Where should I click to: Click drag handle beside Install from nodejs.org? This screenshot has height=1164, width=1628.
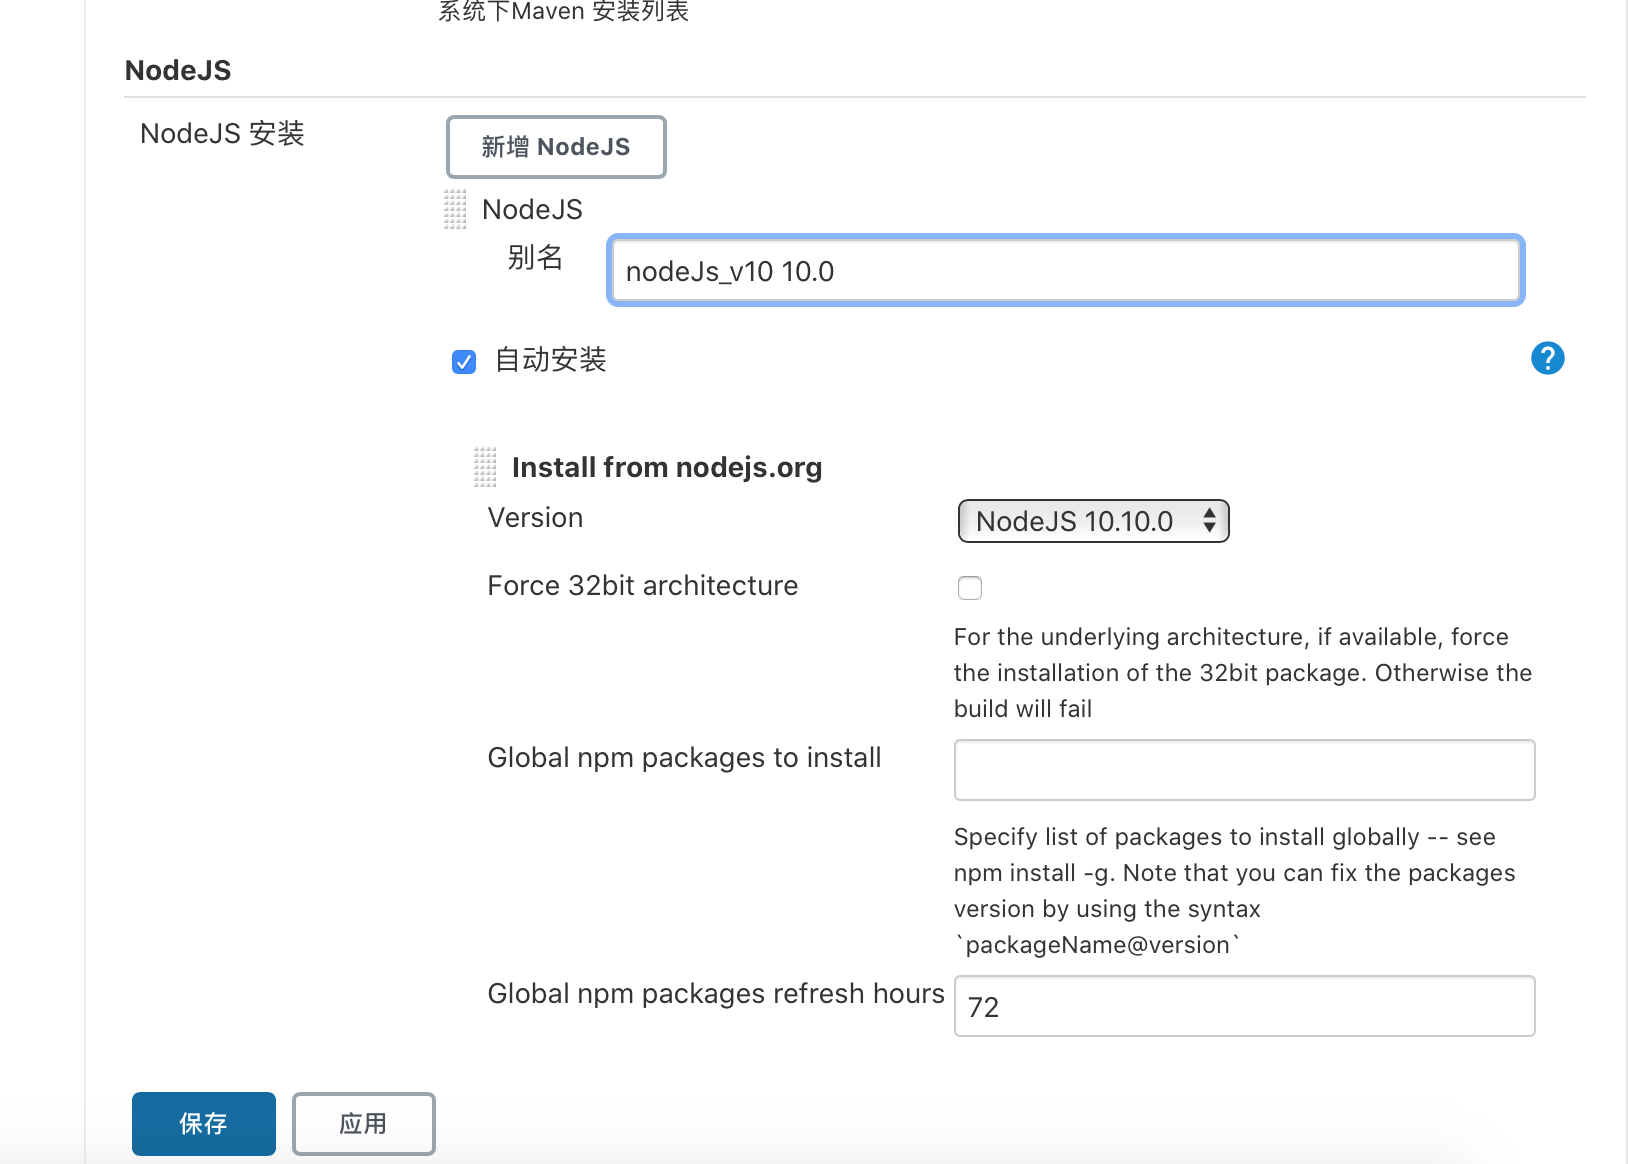pyautogui.click(x=485, y=467)
